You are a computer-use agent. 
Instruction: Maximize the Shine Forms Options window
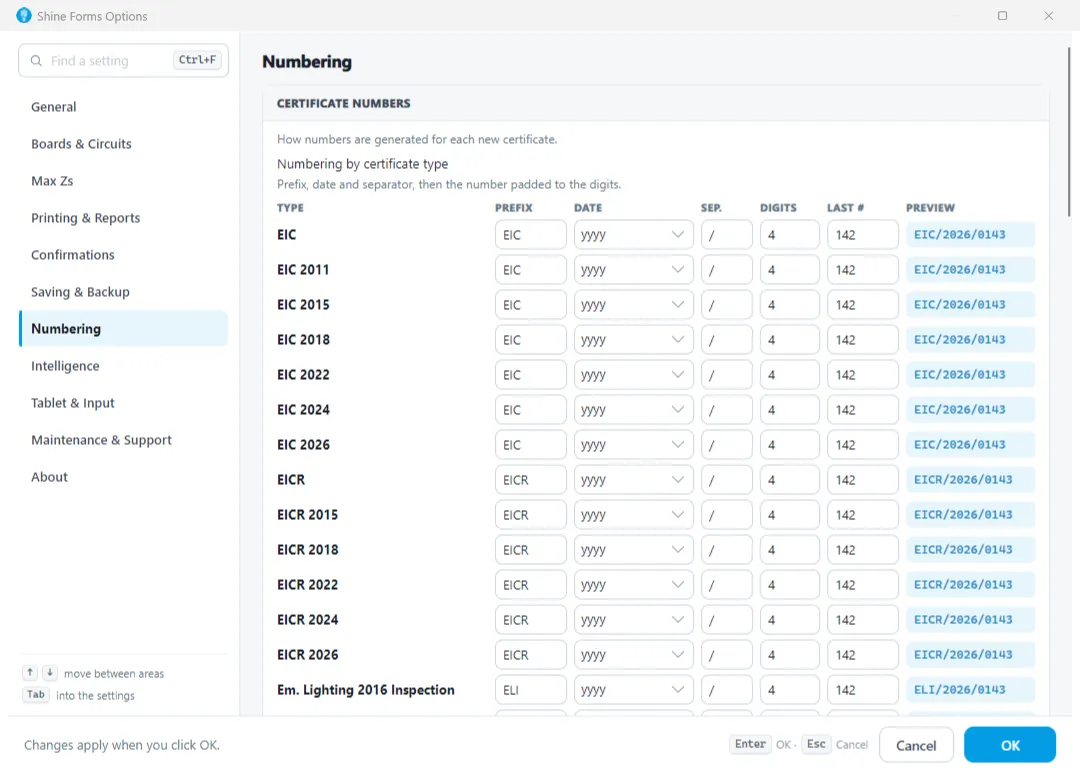click(1002, 15)
